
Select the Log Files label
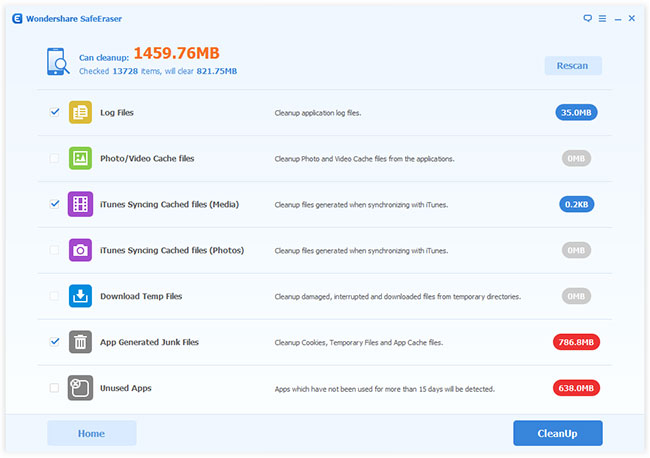[x=117, y=113]
